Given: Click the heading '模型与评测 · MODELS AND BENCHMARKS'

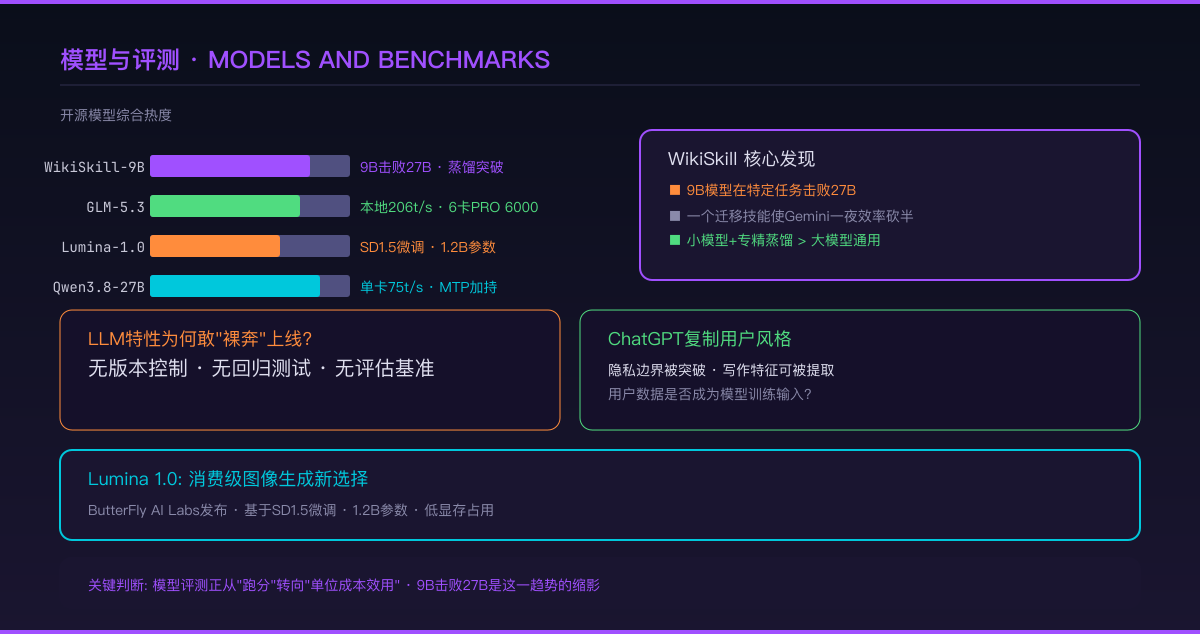Looking at the screenshot, I should tap(305, 60).
